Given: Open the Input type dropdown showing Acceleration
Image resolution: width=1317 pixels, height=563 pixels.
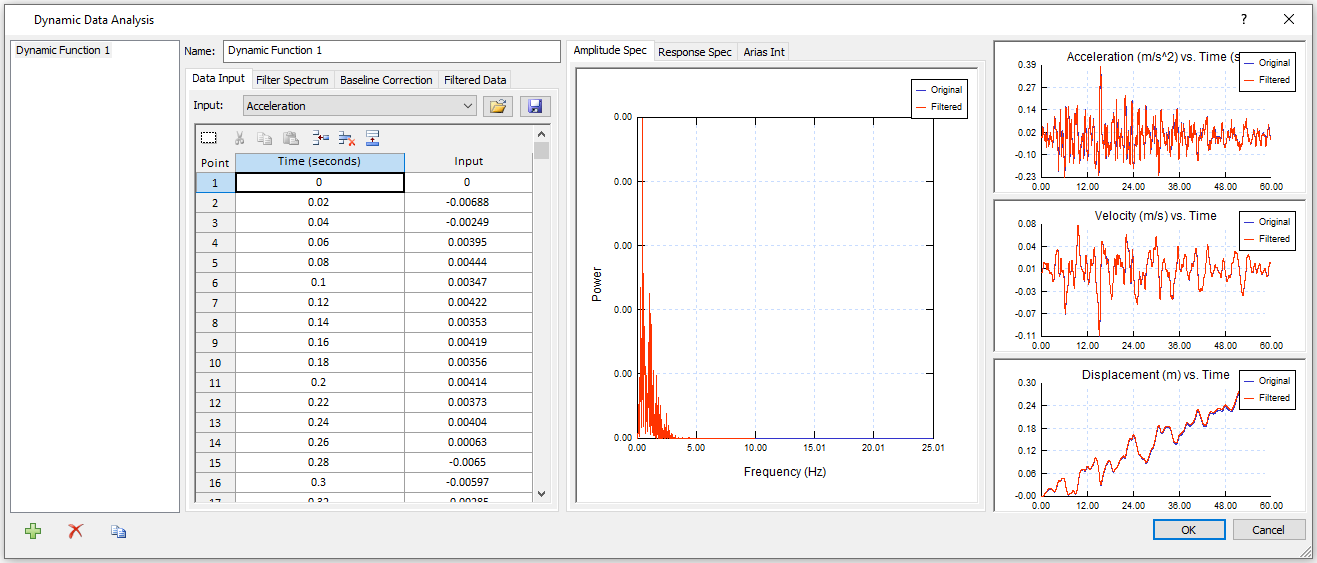Looking at the screenshot, I should pos(360,106).
